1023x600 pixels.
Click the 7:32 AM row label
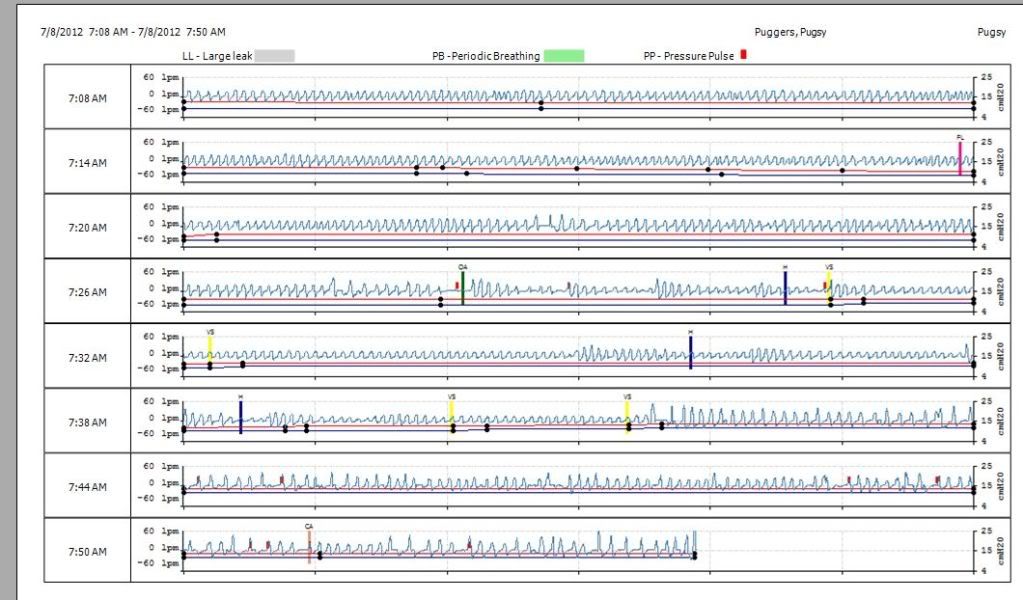[87, 357]
